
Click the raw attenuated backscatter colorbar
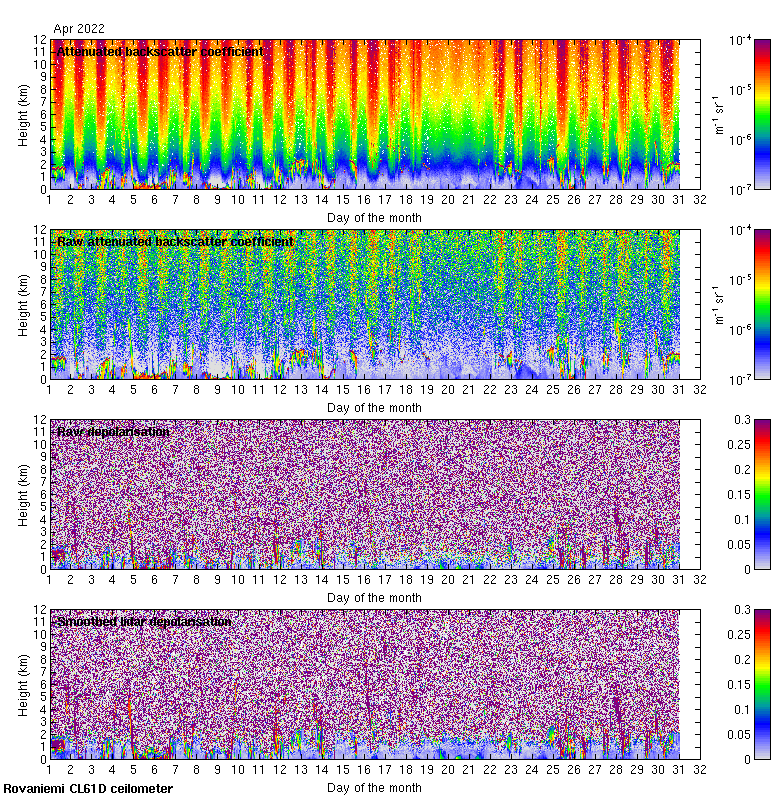762,305
